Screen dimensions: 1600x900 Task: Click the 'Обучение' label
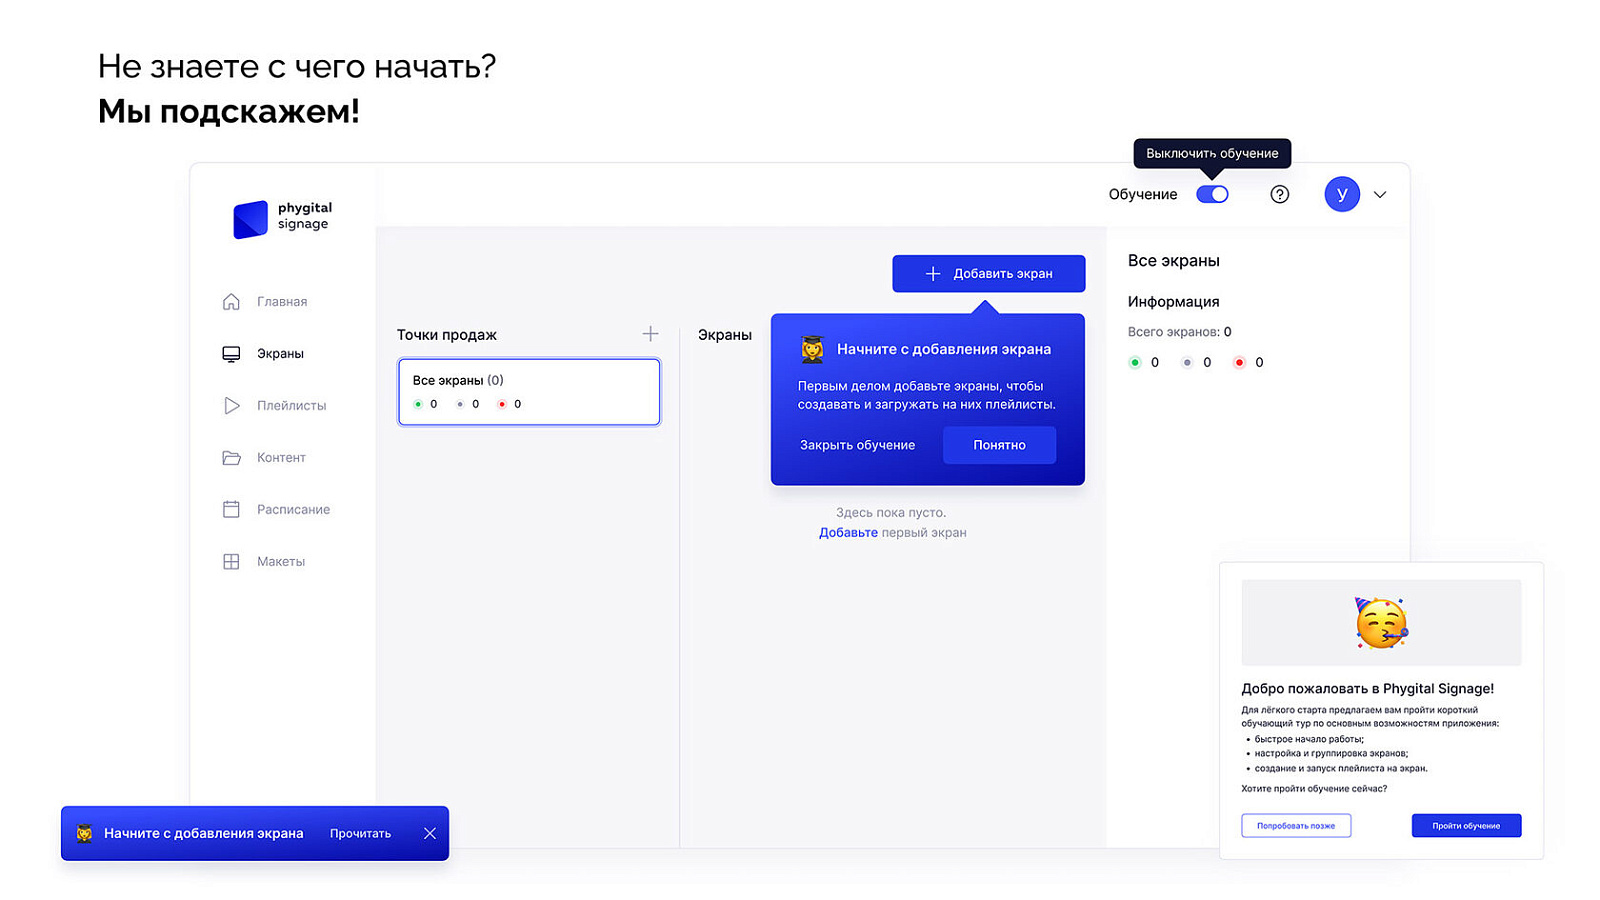pyautogui.click(x=1142, y=194)
